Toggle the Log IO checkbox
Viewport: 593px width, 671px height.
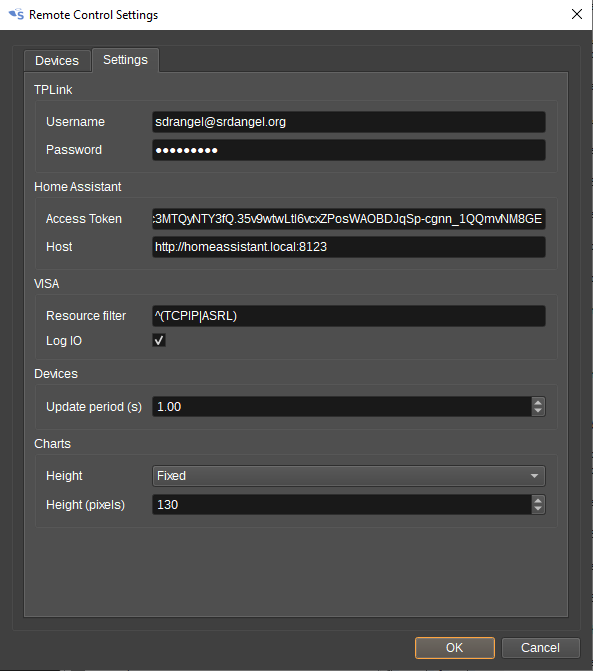(x=159, y=341)
